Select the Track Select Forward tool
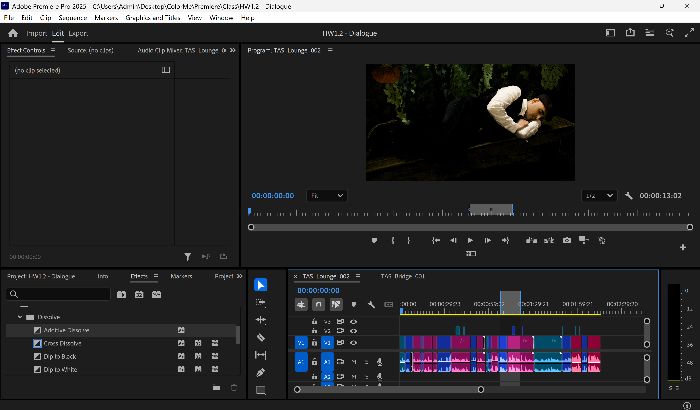The width and height of the screenshot is (700, 410). click(x=261, y=302)
